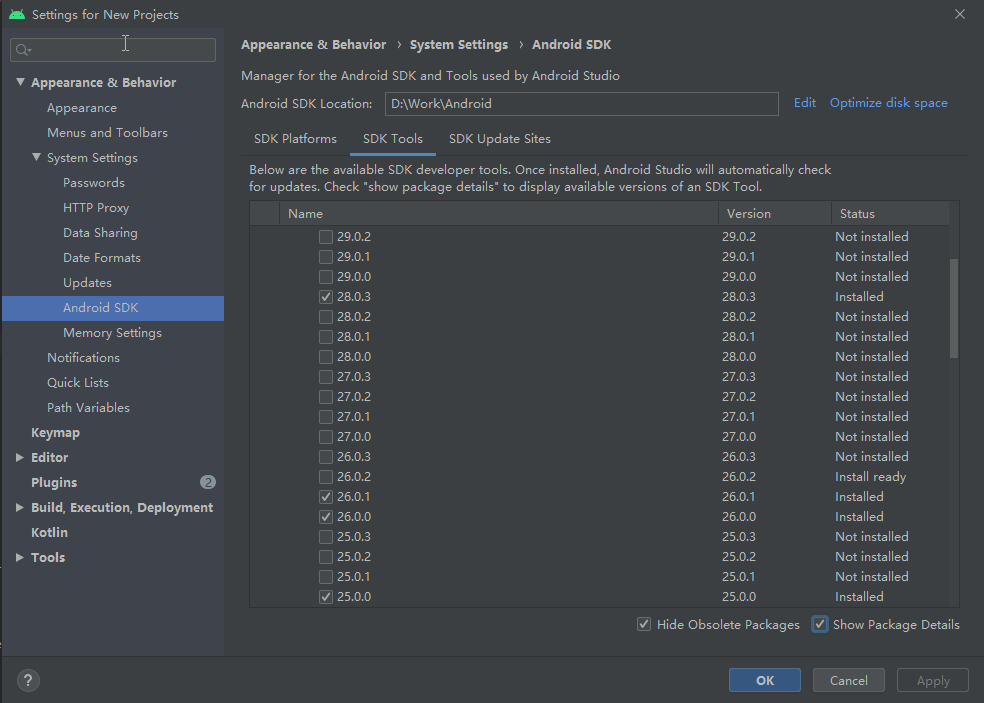Viewport: 984px width, 703px height.
Task: Check the 26.0.2 package checkbox
Action: click(326, 476)
